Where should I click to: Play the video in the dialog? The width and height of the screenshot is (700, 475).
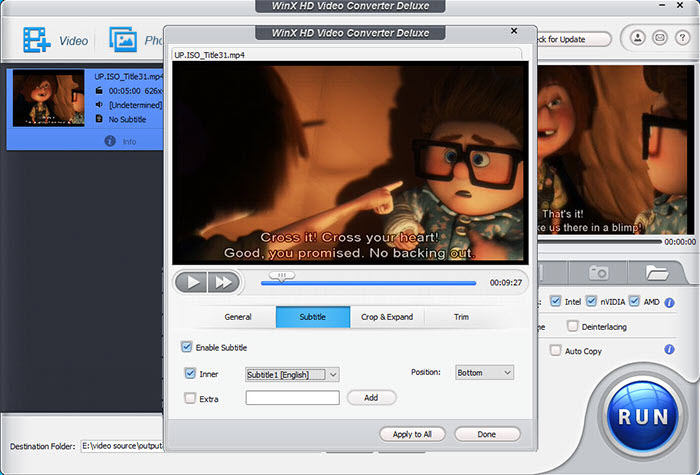click(192, 282)
